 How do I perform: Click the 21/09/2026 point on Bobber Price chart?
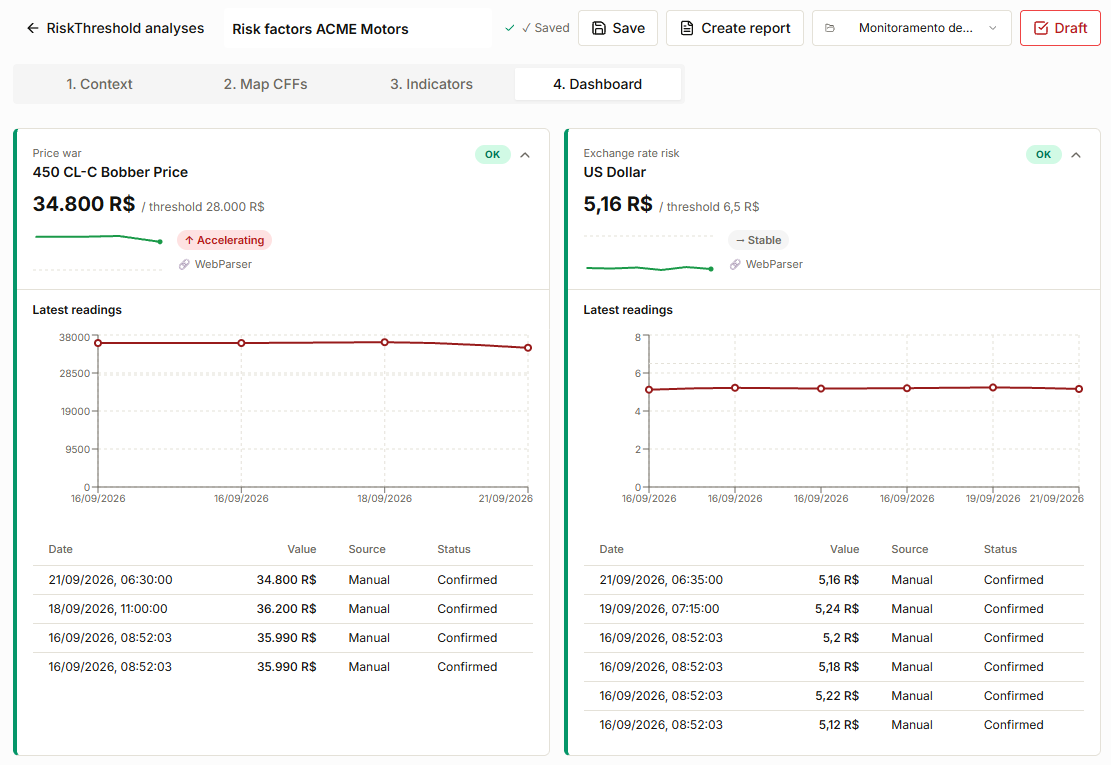click(528, 348)
